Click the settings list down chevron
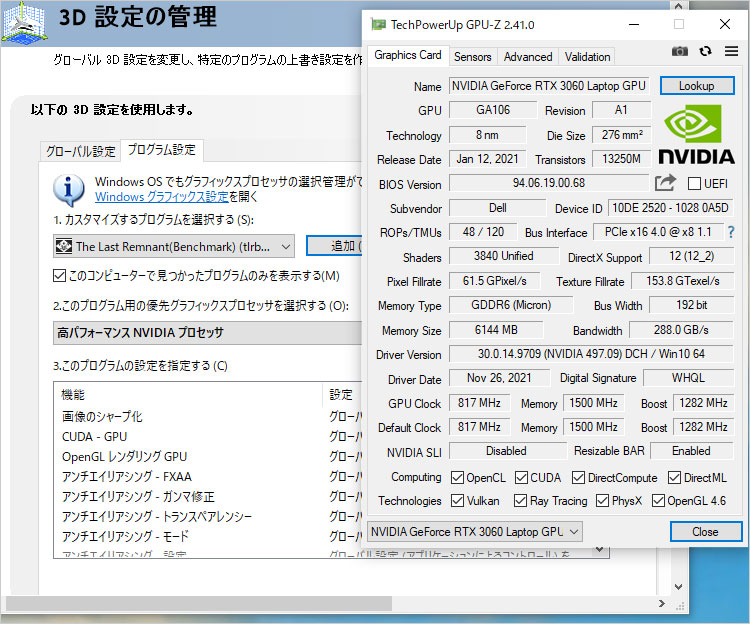 click(x=600, y=549)
